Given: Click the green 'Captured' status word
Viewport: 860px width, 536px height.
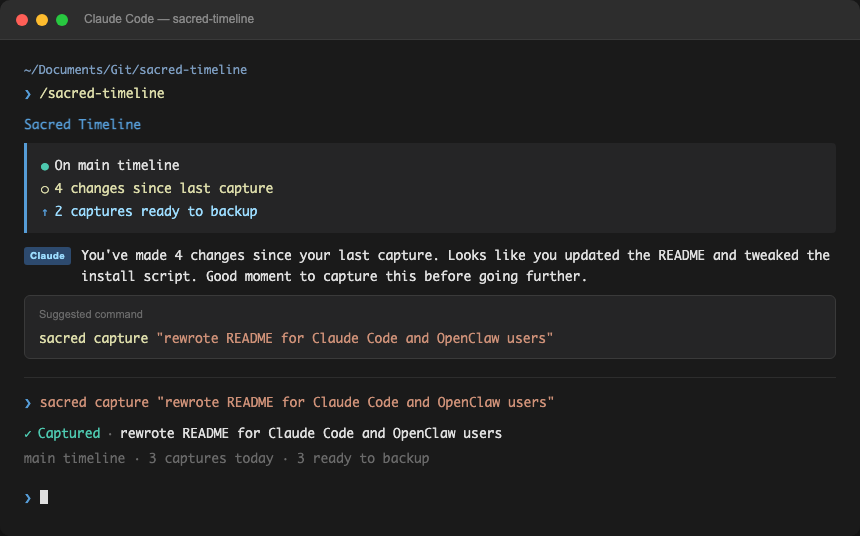Looking at the screenshot, I should click(x=69, y=433).
